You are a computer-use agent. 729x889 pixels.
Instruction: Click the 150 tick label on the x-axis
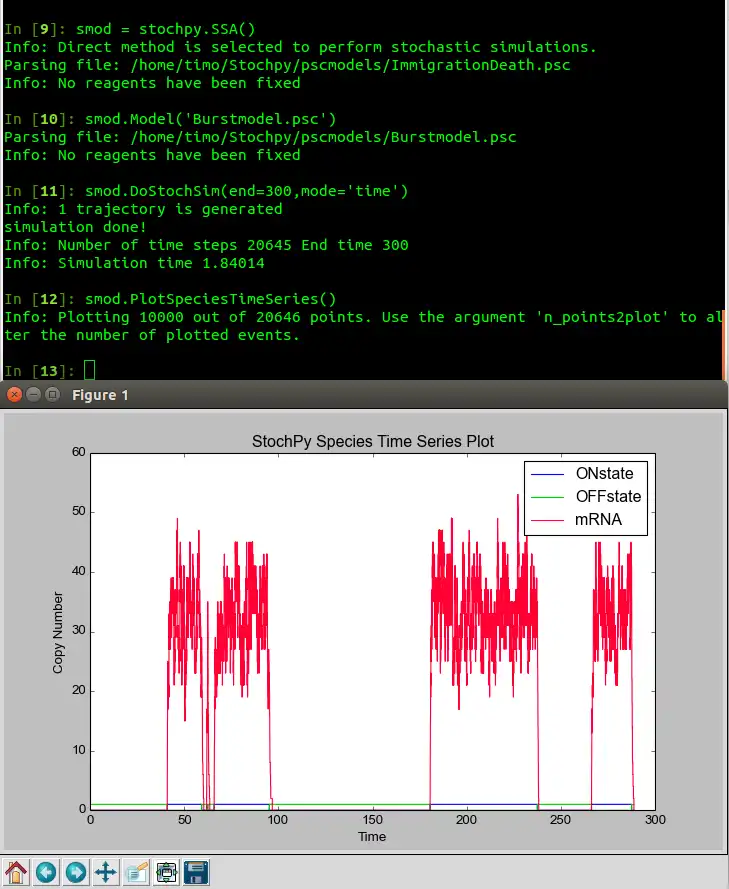[x=372, y=819]
